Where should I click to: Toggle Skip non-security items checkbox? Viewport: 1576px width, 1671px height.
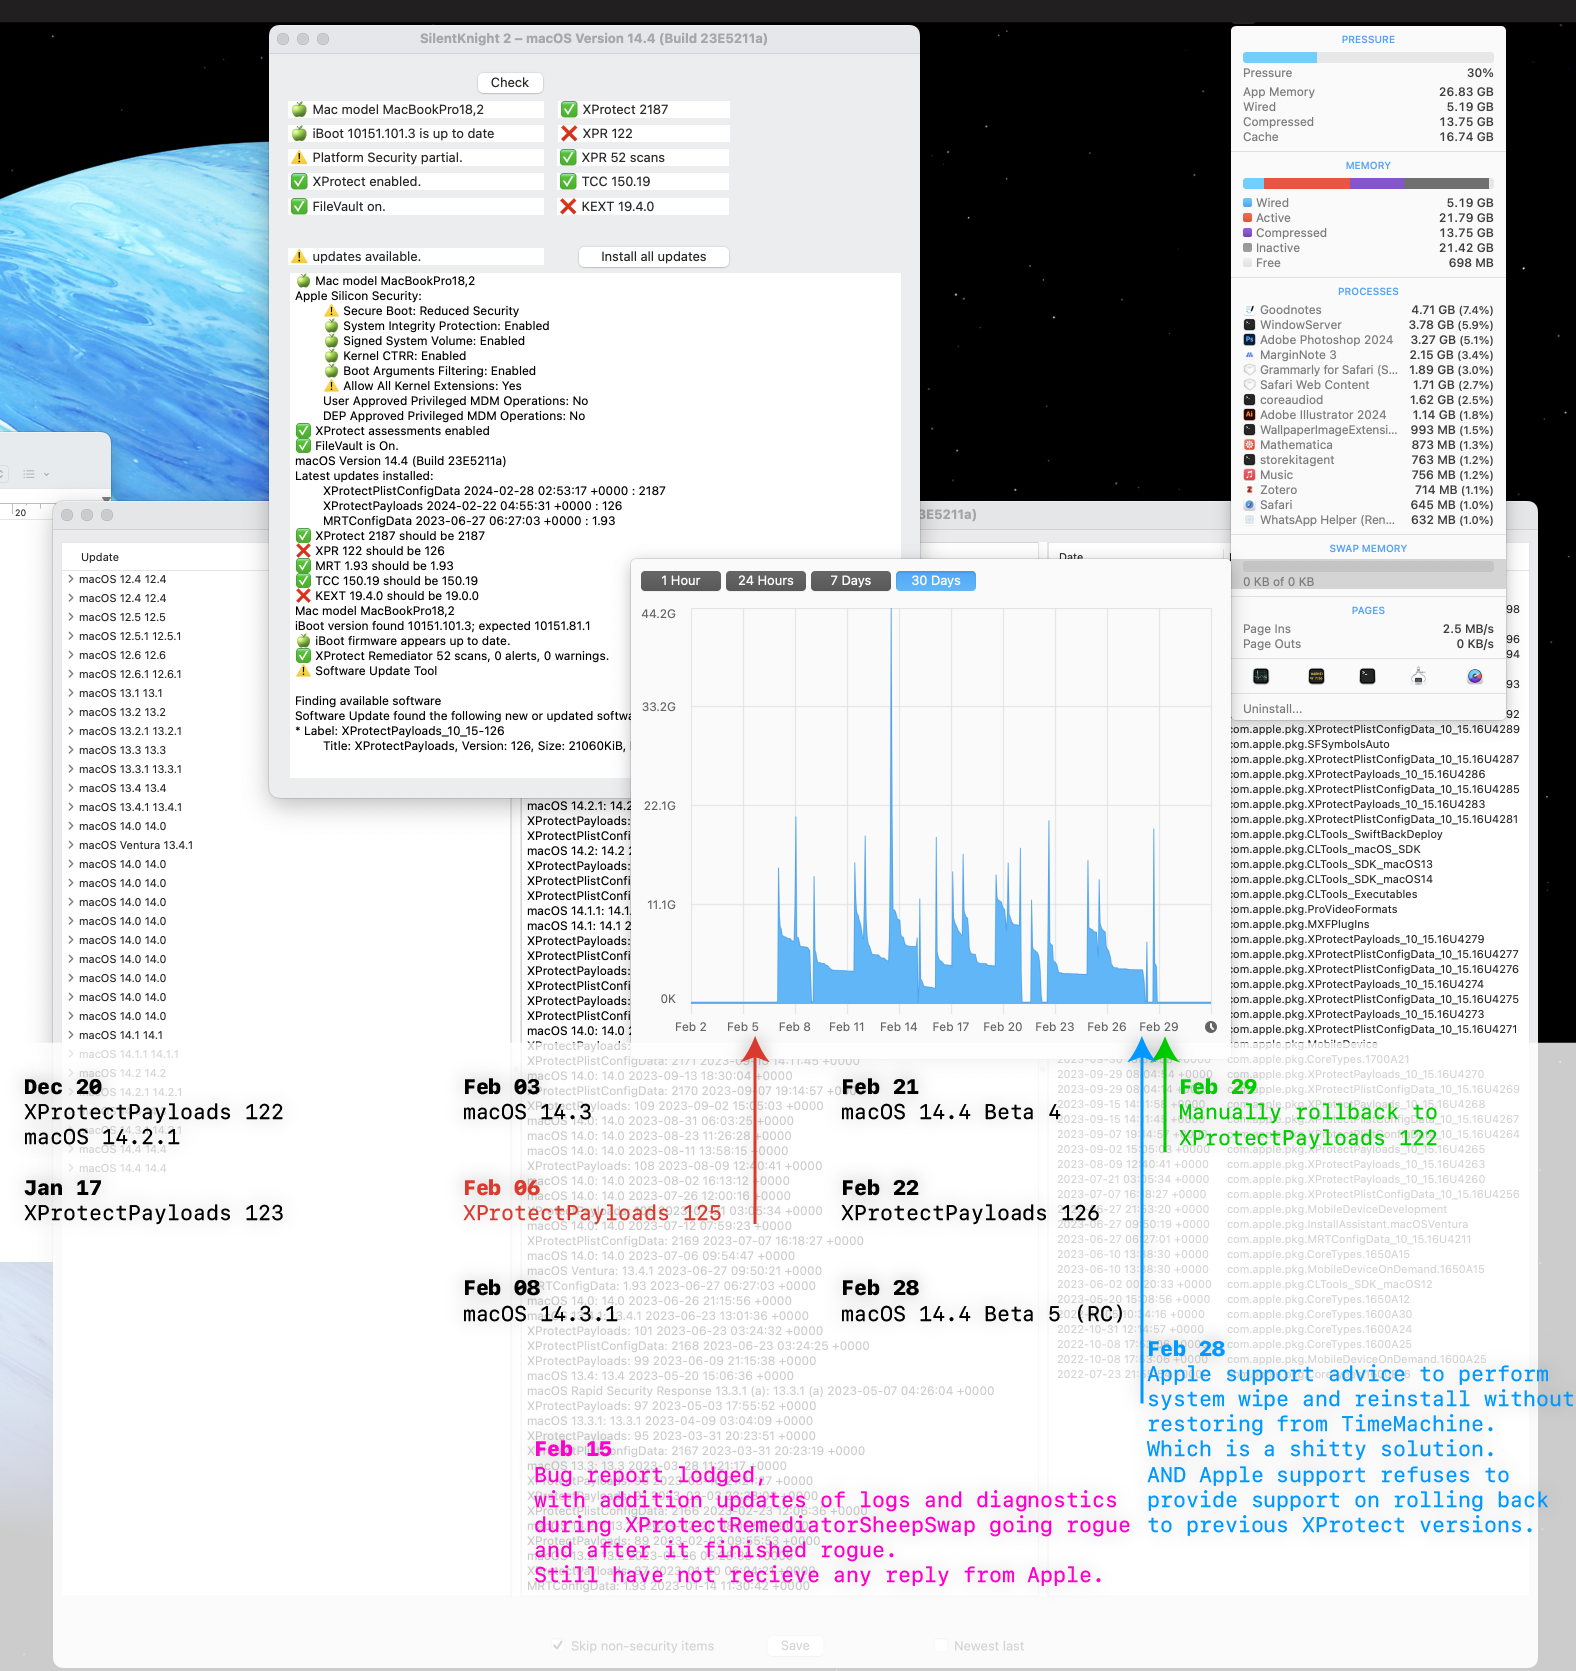[x=558, y=1645]
